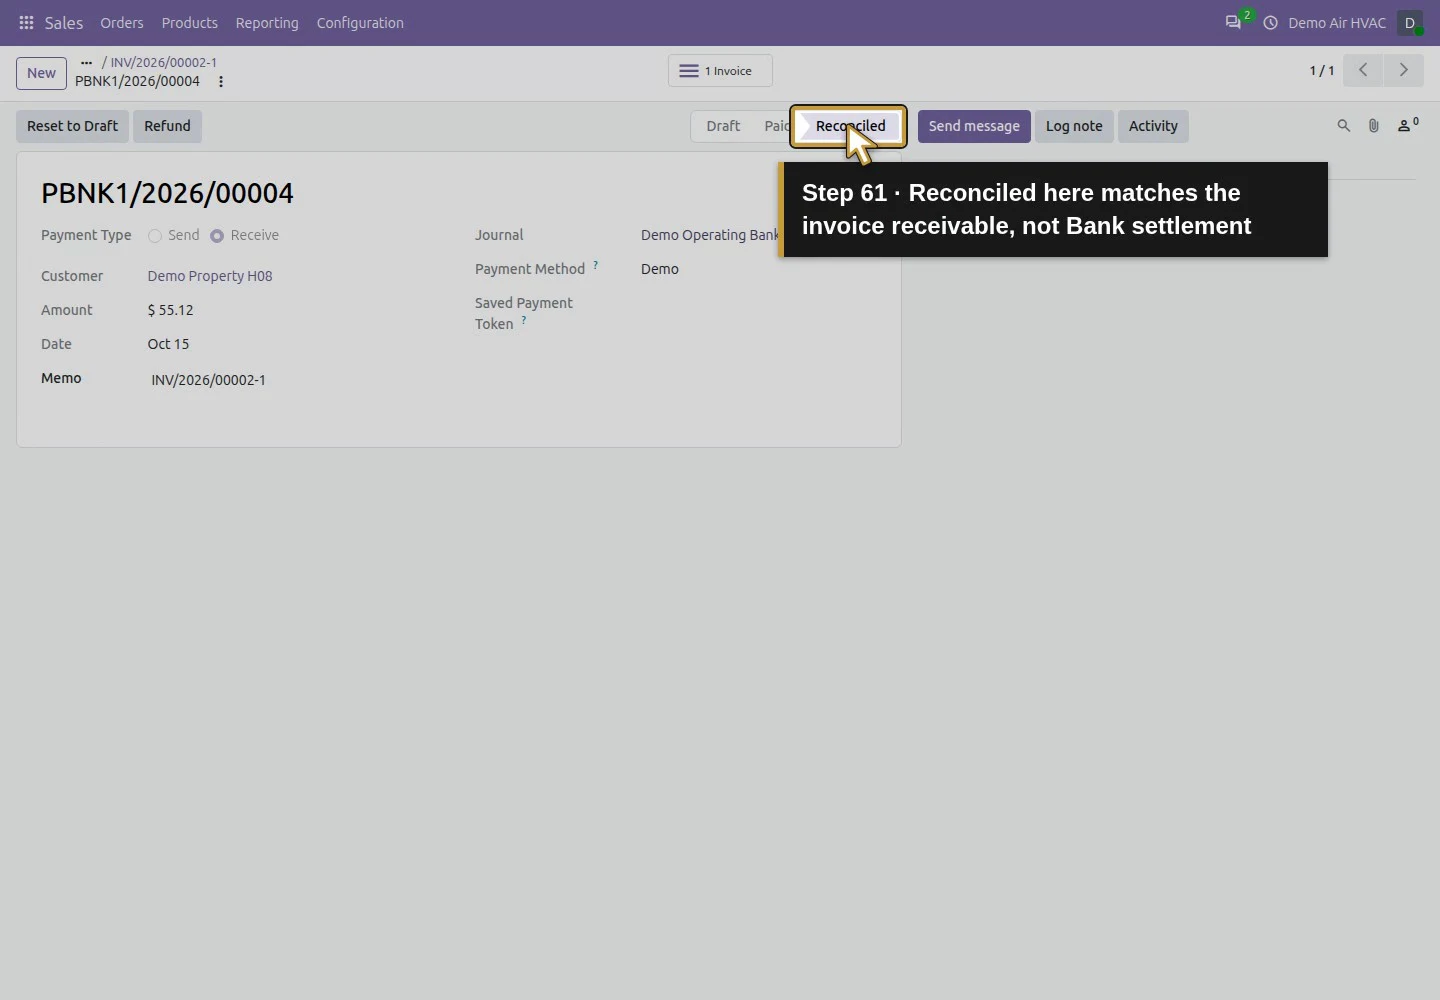Schedule an Activity

pos(1153,126)
